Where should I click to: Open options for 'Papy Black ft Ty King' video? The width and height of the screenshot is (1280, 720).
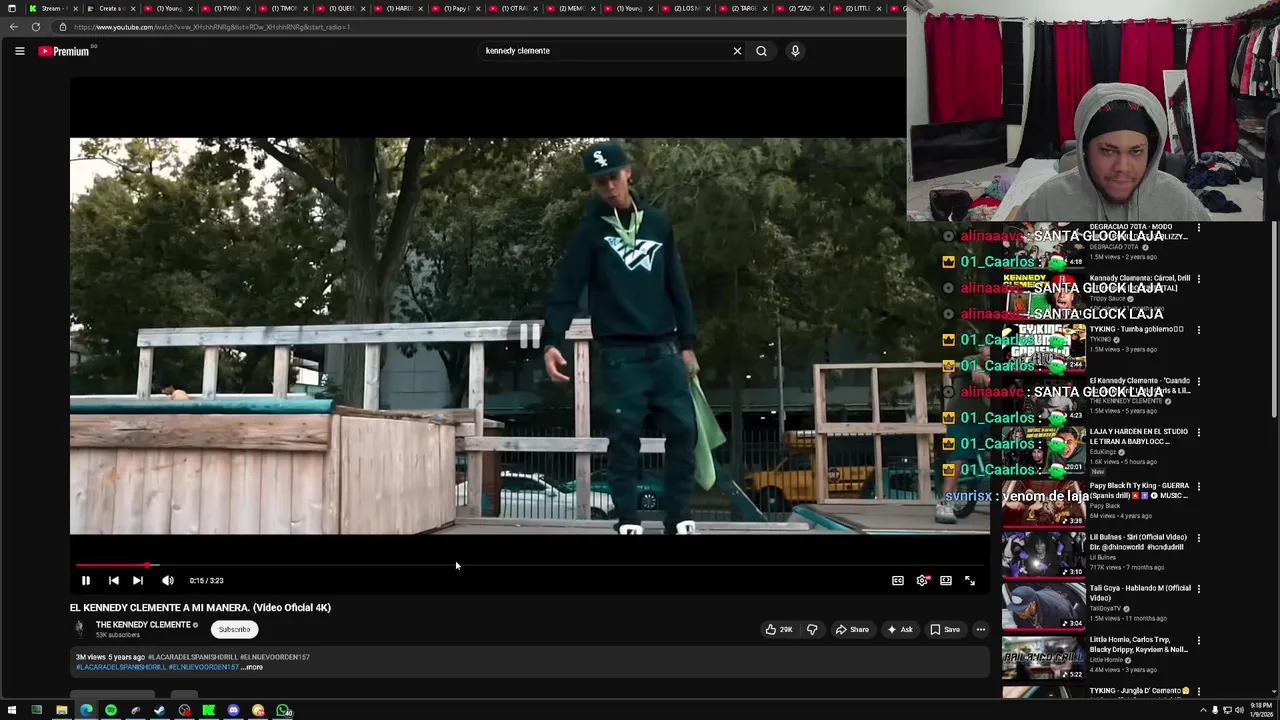(x=1199, y=486)
